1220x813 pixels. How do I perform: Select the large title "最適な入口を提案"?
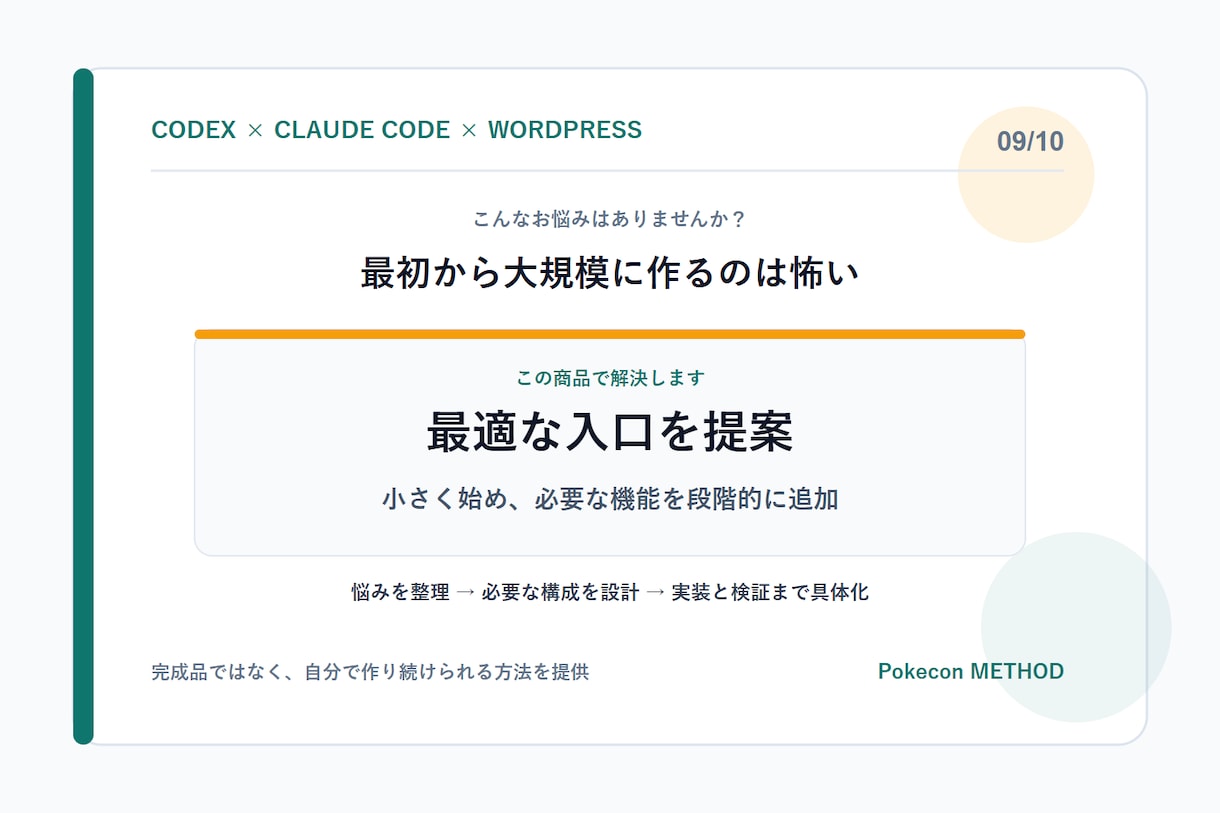pyautogui.click(x=610, y=432)
